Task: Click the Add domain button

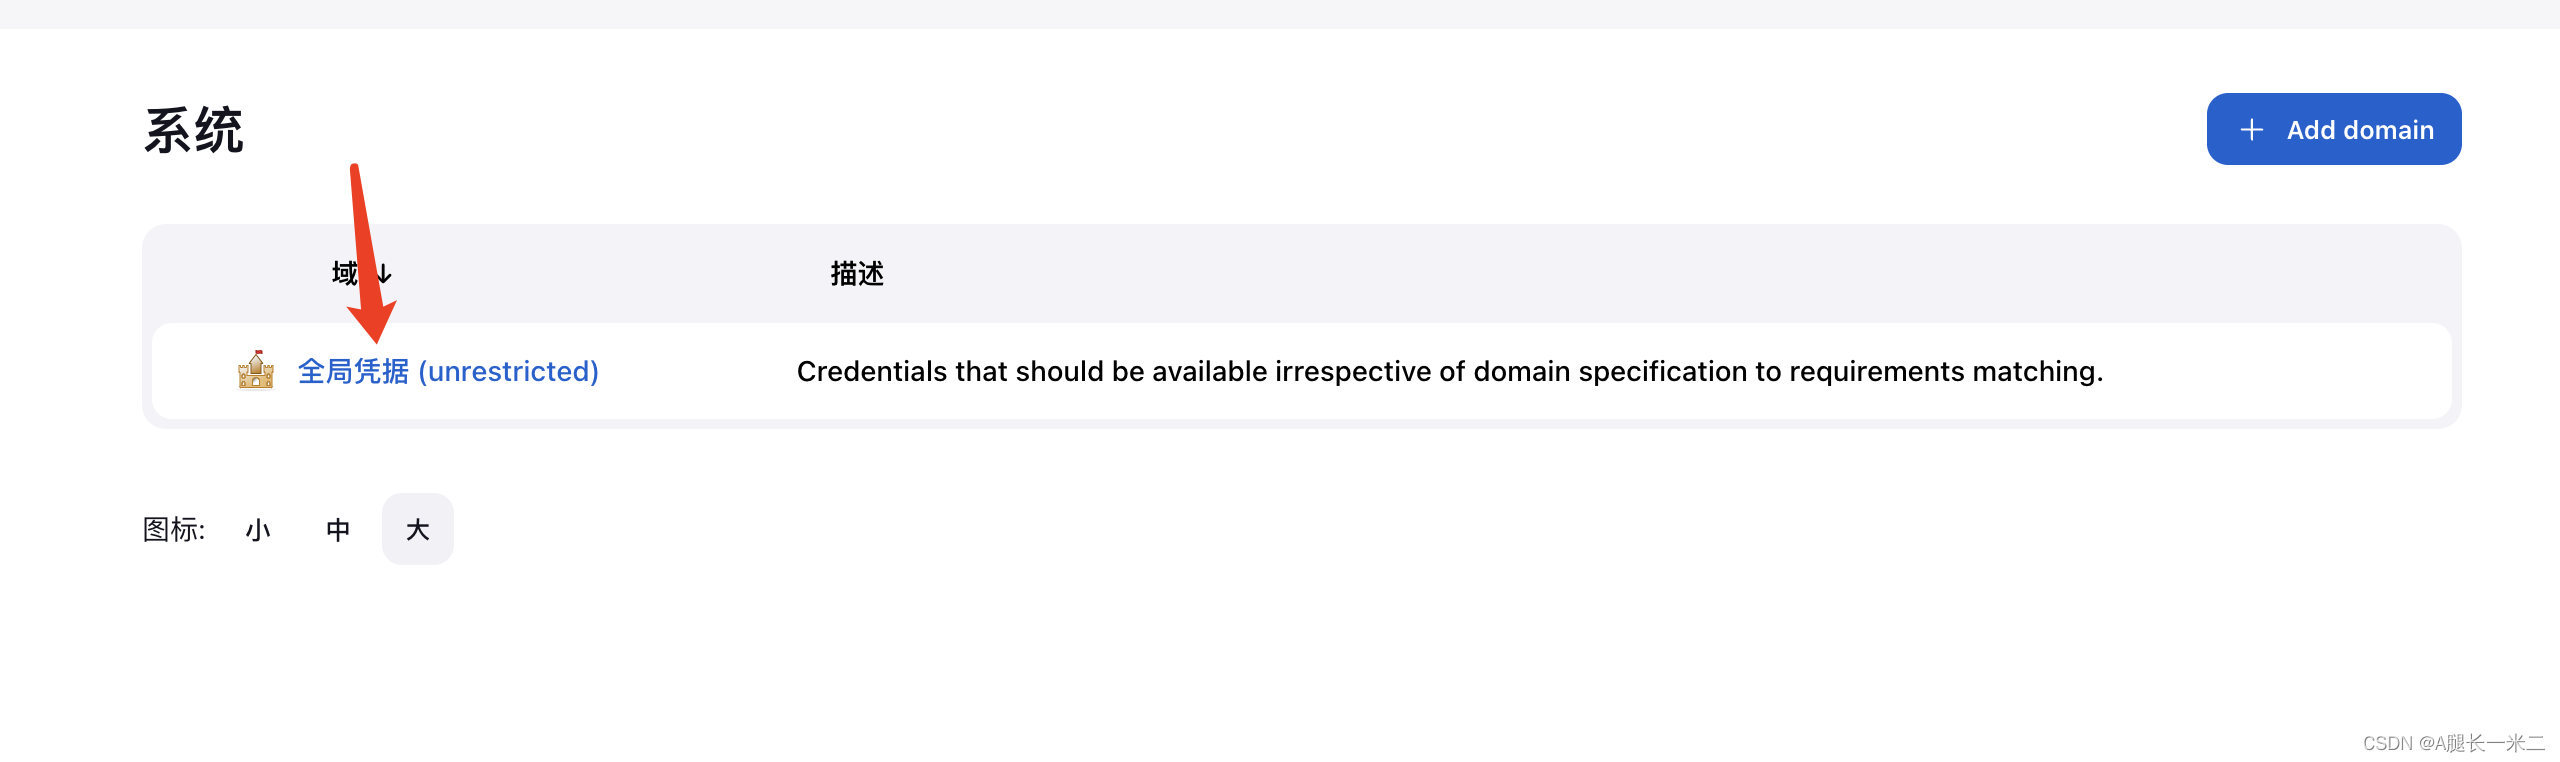Action: 2334,129
